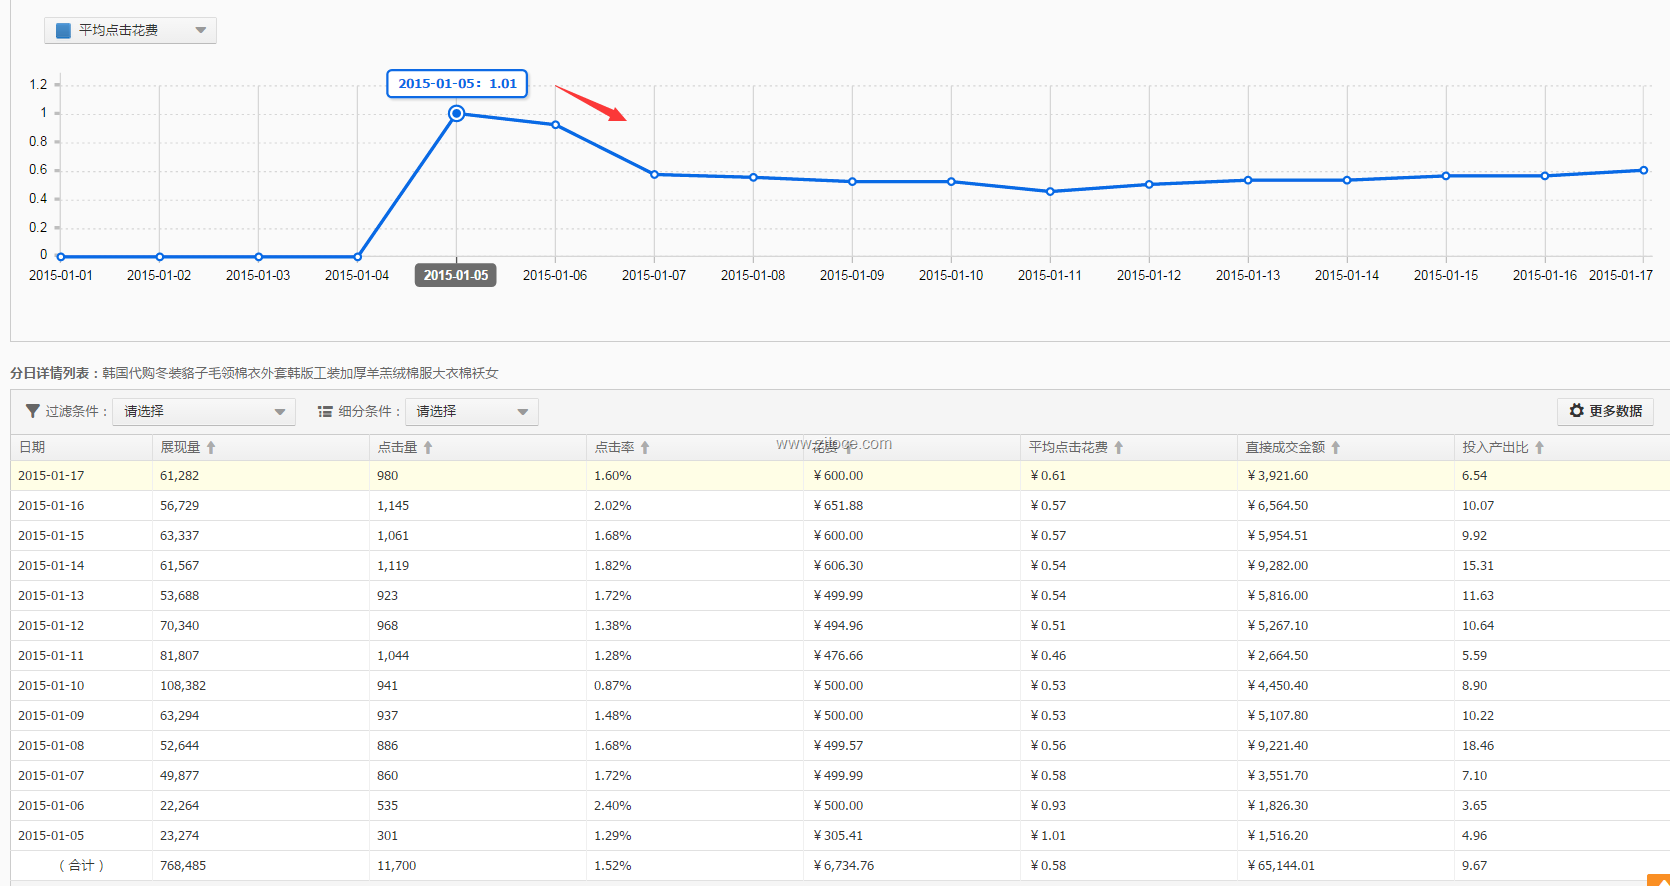The width and height of the screenshot is (1670, 886).
Task: Sort by 直接成交金额 arrow icon
Action: tap(1336, 448)
